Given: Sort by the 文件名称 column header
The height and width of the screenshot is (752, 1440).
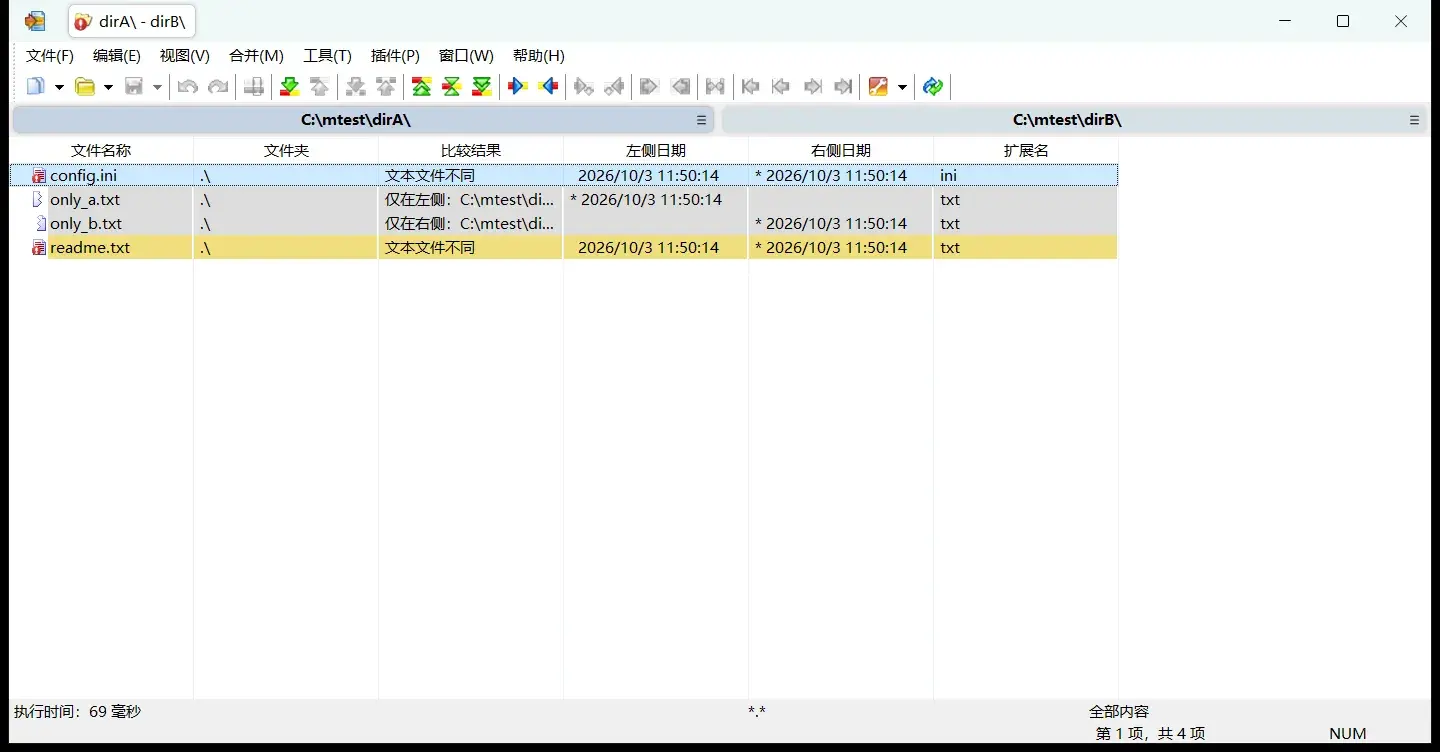Looking at the screenshot, I should point(101,151).
